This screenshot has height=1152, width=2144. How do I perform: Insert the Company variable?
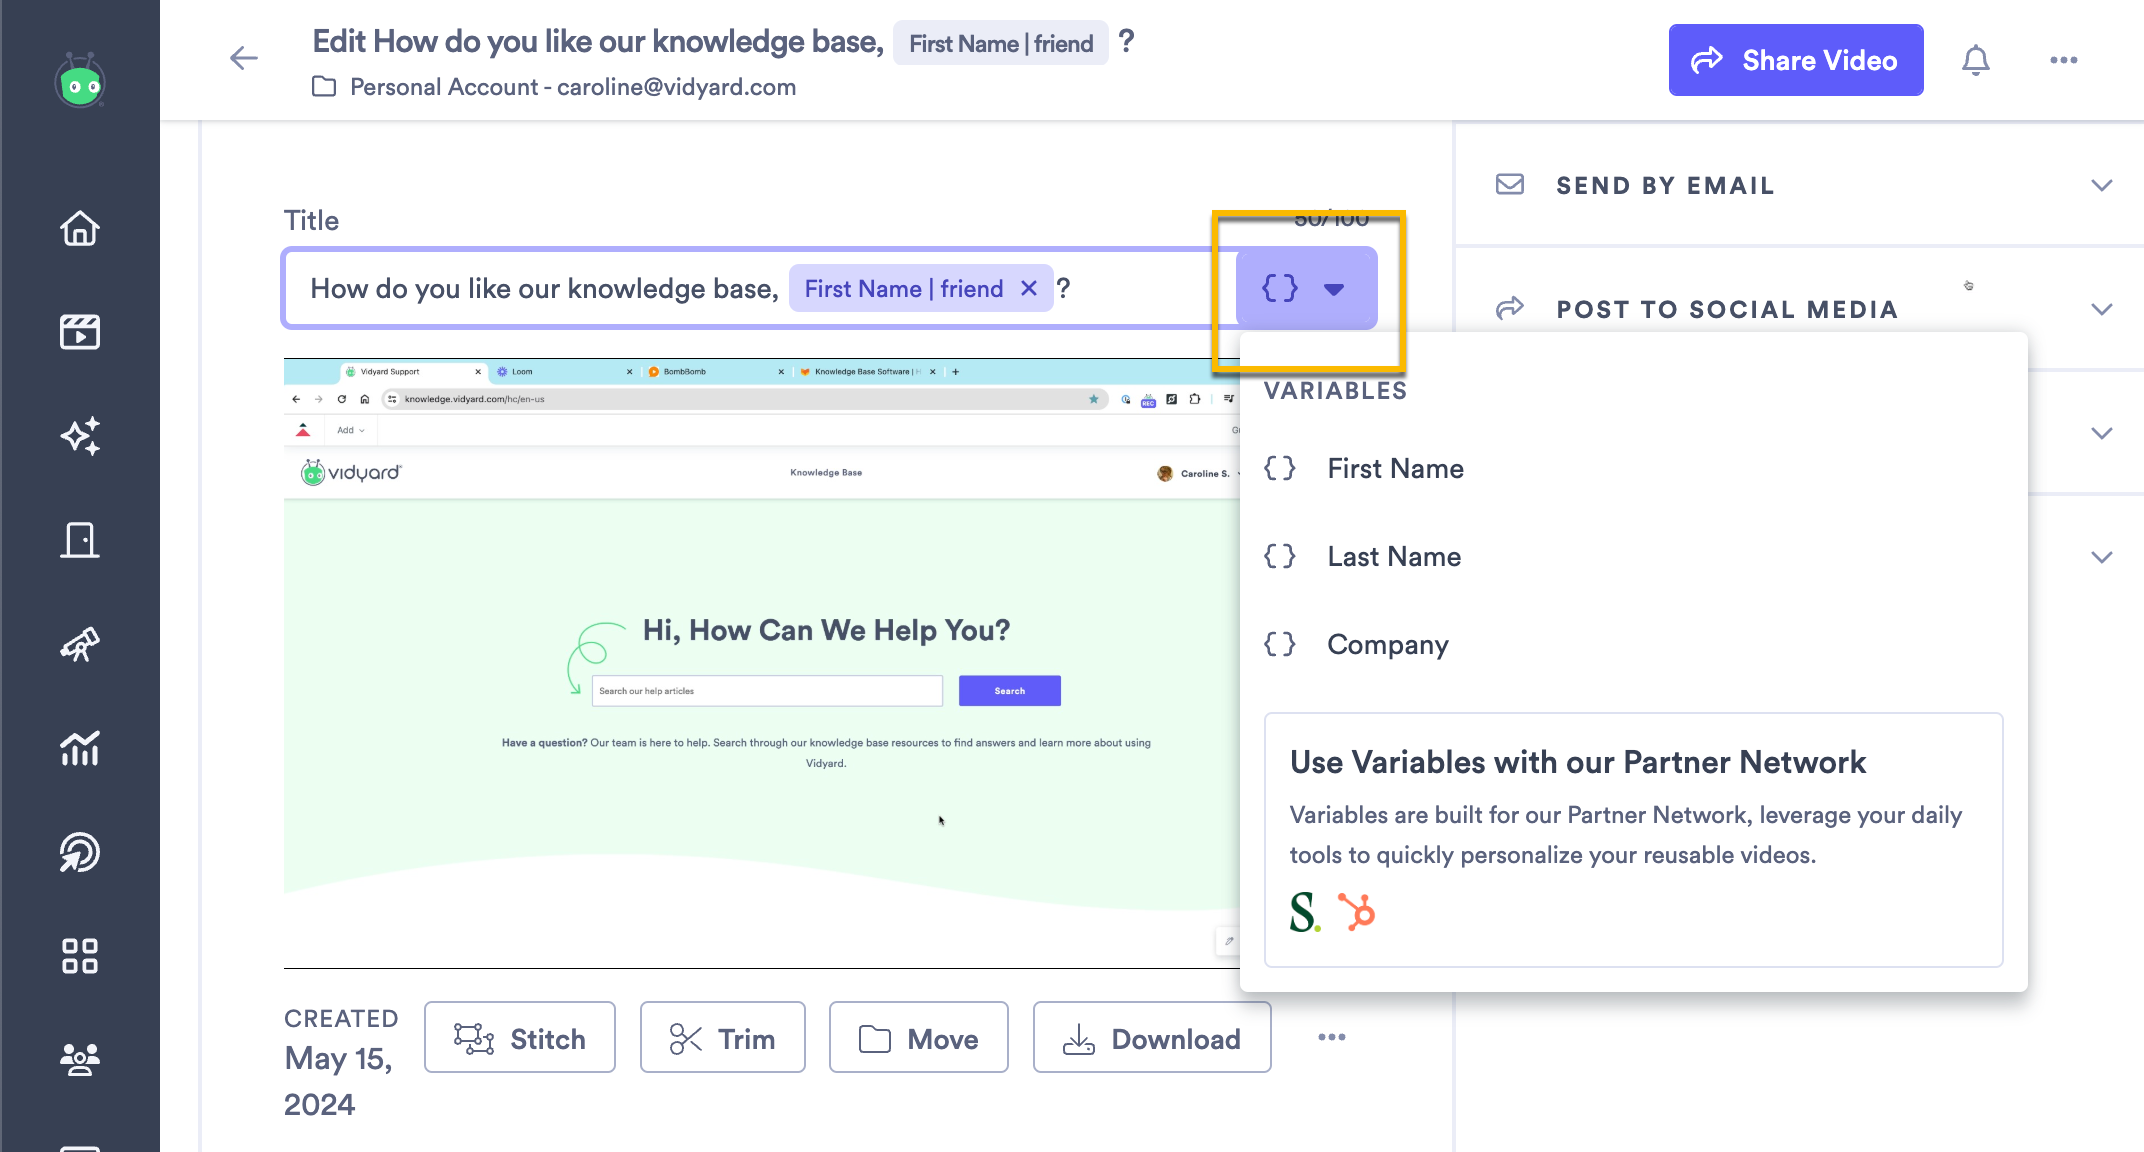[1633, 644]
